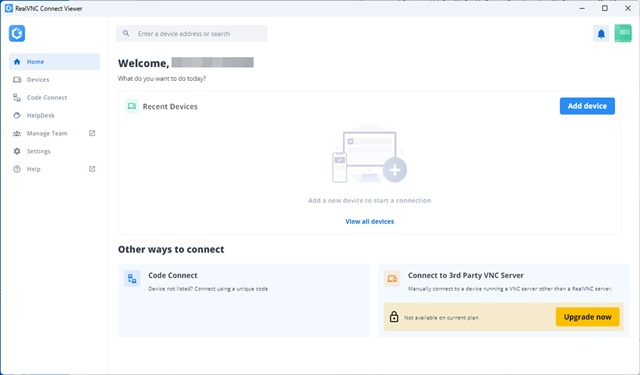Screen dimensions: 640x375
Task: Maximize the RealVNC Connect Viewer window
Action: pyautogui.click(x=605, y=8)
